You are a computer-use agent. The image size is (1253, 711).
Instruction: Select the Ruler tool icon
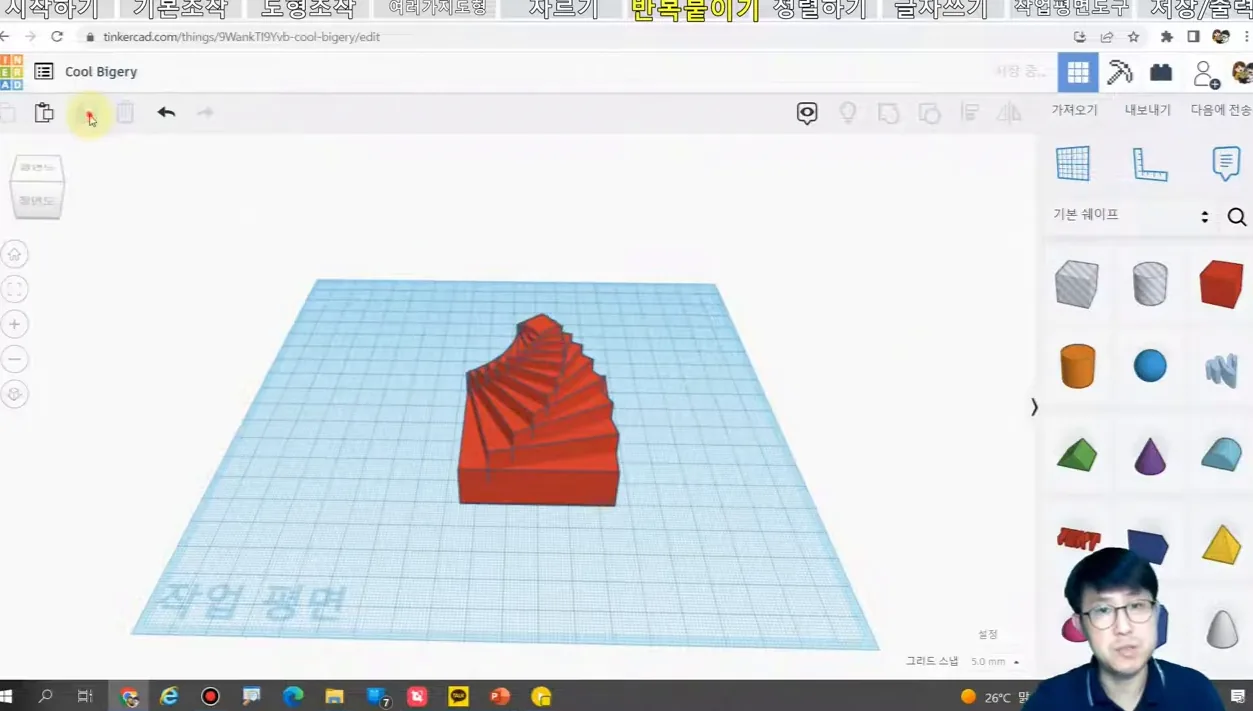click(x=1150, y=163)
